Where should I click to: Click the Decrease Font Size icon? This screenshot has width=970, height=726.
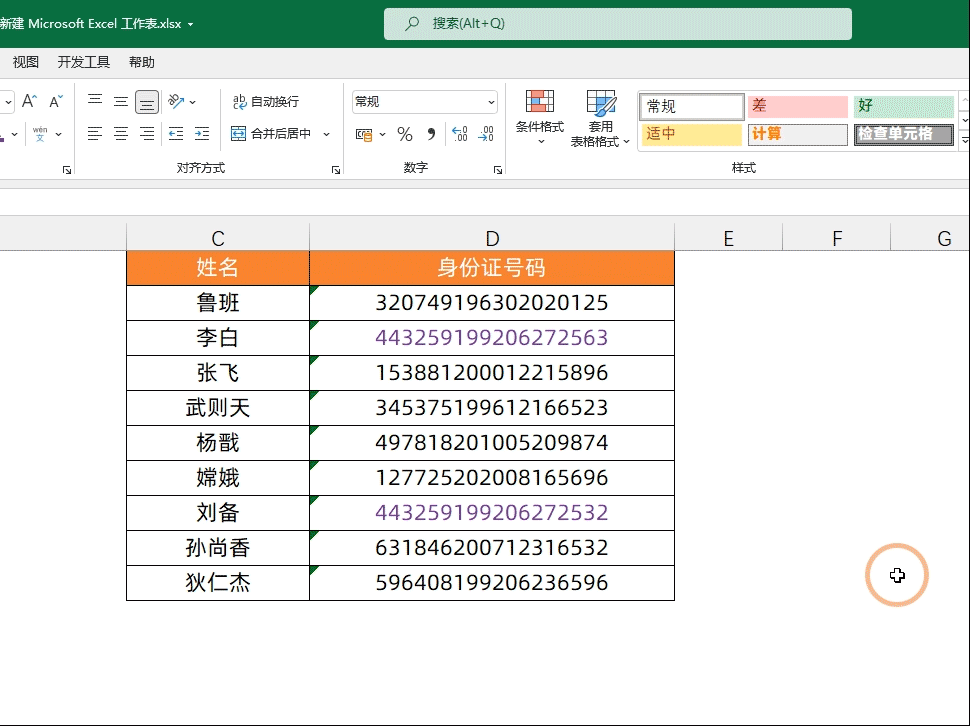coord(55,101)
